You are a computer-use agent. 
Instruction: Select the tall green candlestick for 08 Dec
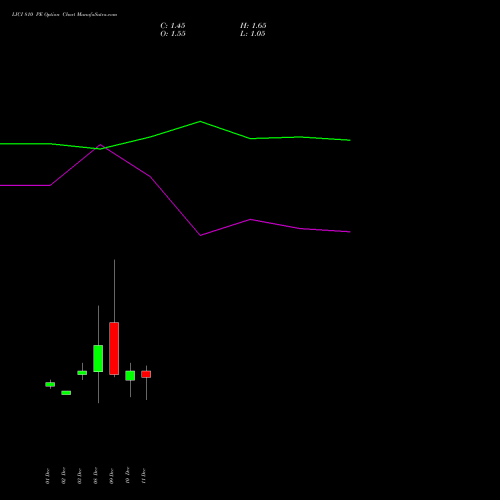tap(98, 358)
